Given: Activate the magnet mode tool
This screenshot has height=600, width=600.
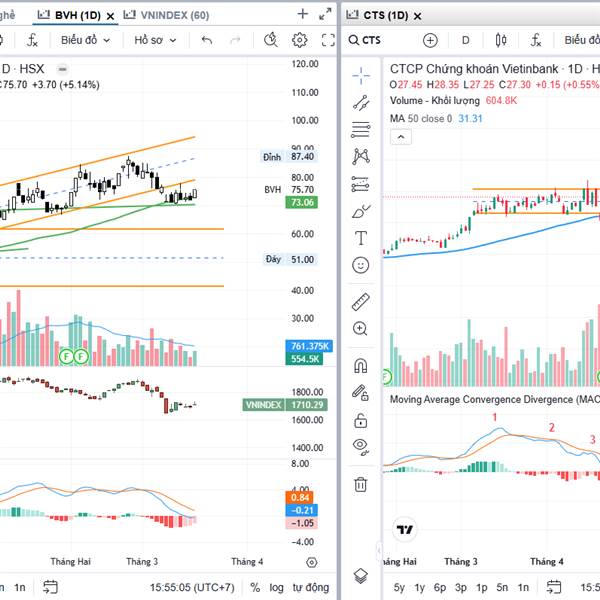Looking at the screenshot, I should coord(361,366).
